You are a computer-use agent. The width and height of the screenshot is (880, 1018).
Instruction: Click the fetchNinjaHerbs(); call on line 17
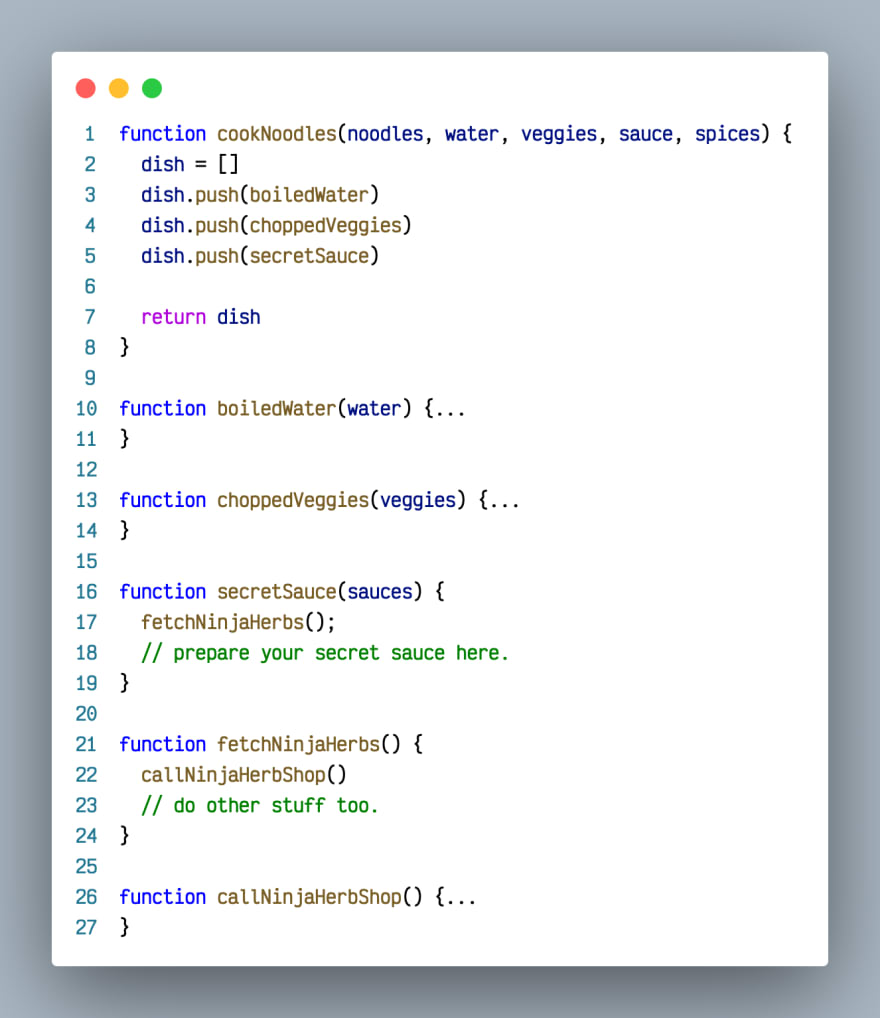pos(238,623)
